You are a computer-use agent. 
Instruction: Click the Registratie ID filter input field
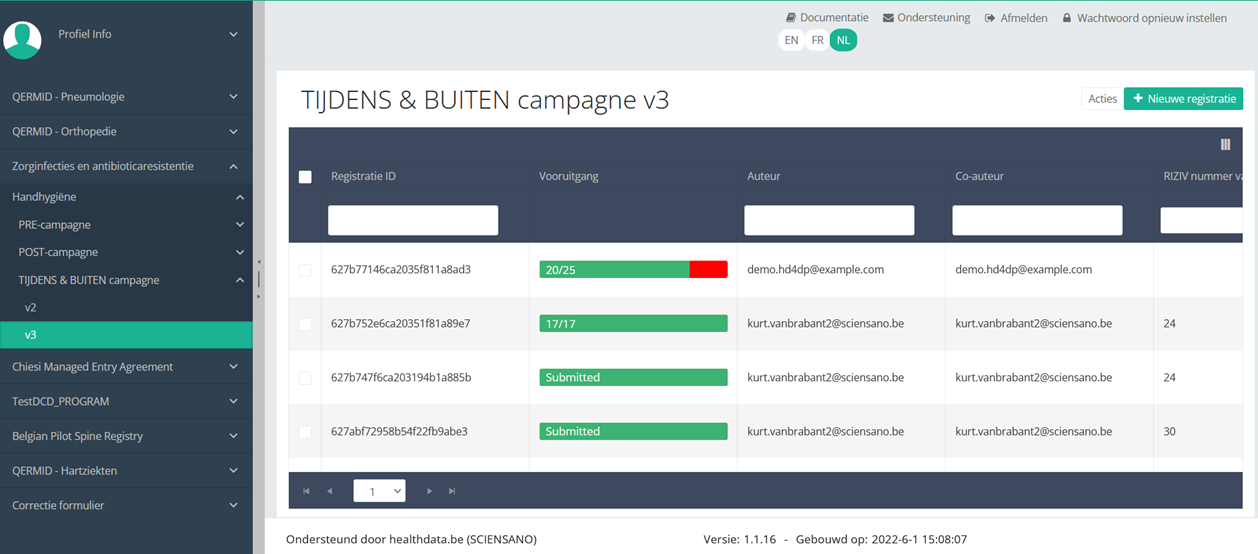coord(413,220)
